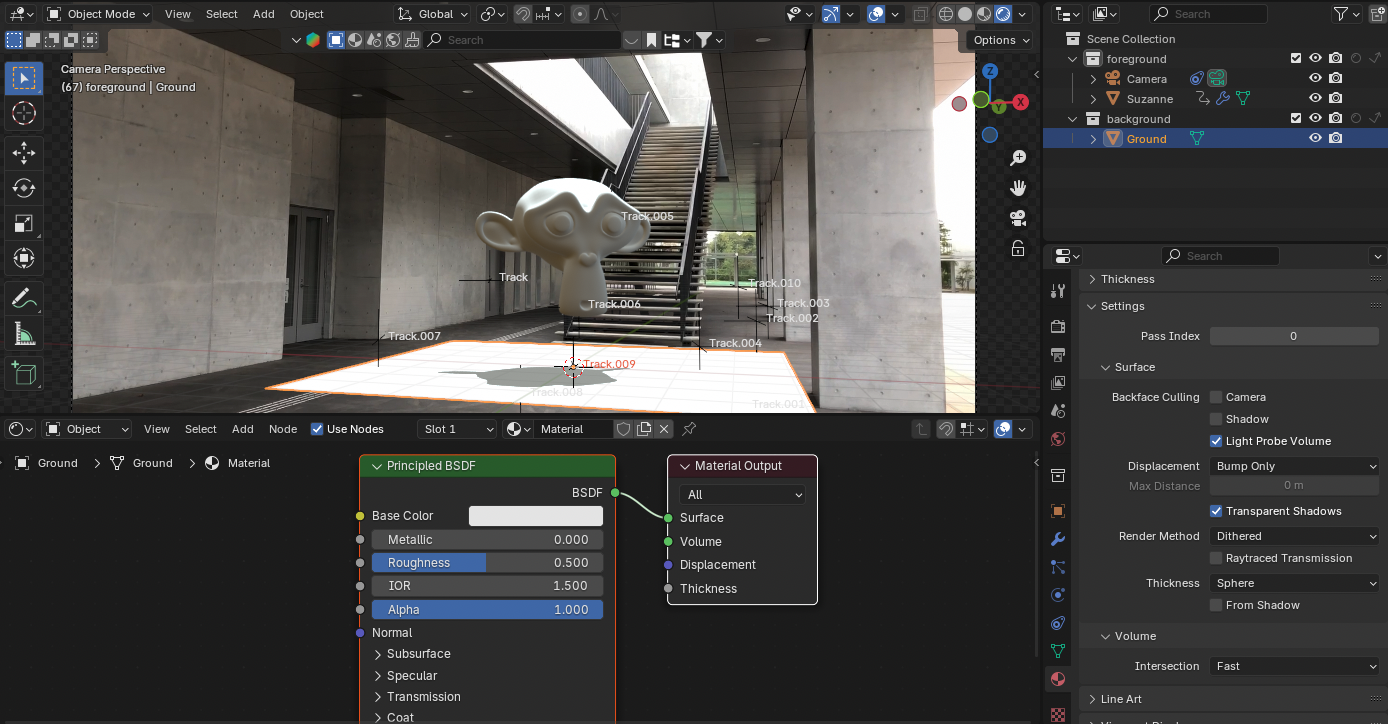This screenshot has height=724, width=1388.
Task: Open Intersection dropdown showing Fast
Action: (1295, 666)
